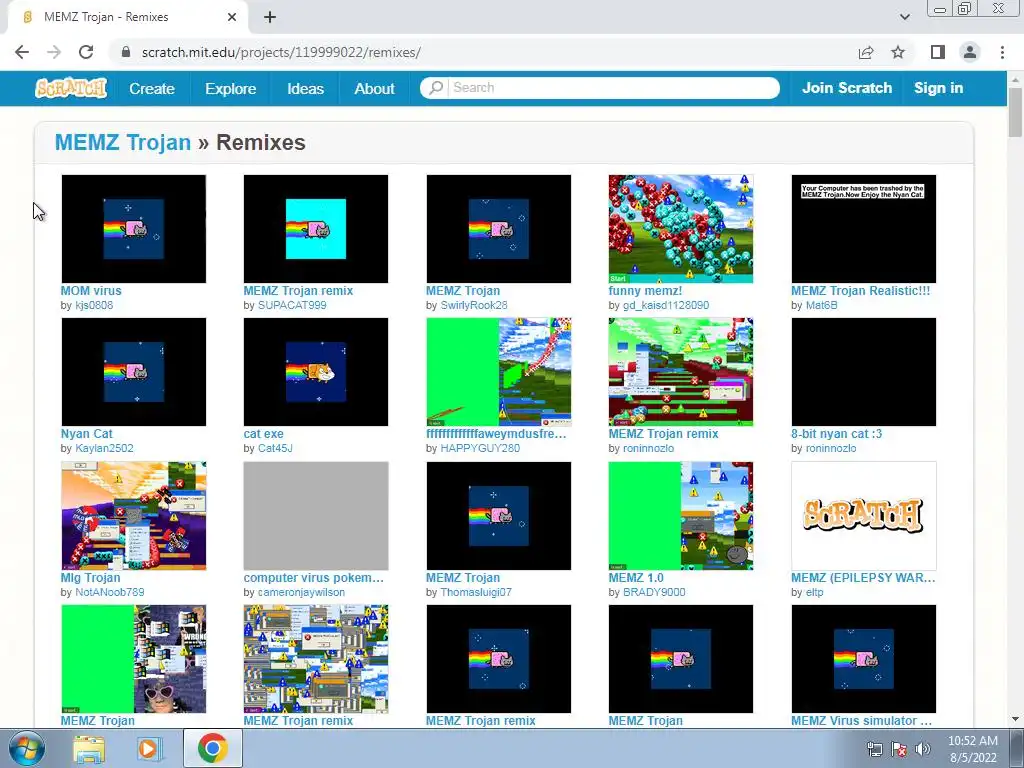Open the cat exe project link
The width and height of the screenshot is (1024, 768).
point(263,434)
